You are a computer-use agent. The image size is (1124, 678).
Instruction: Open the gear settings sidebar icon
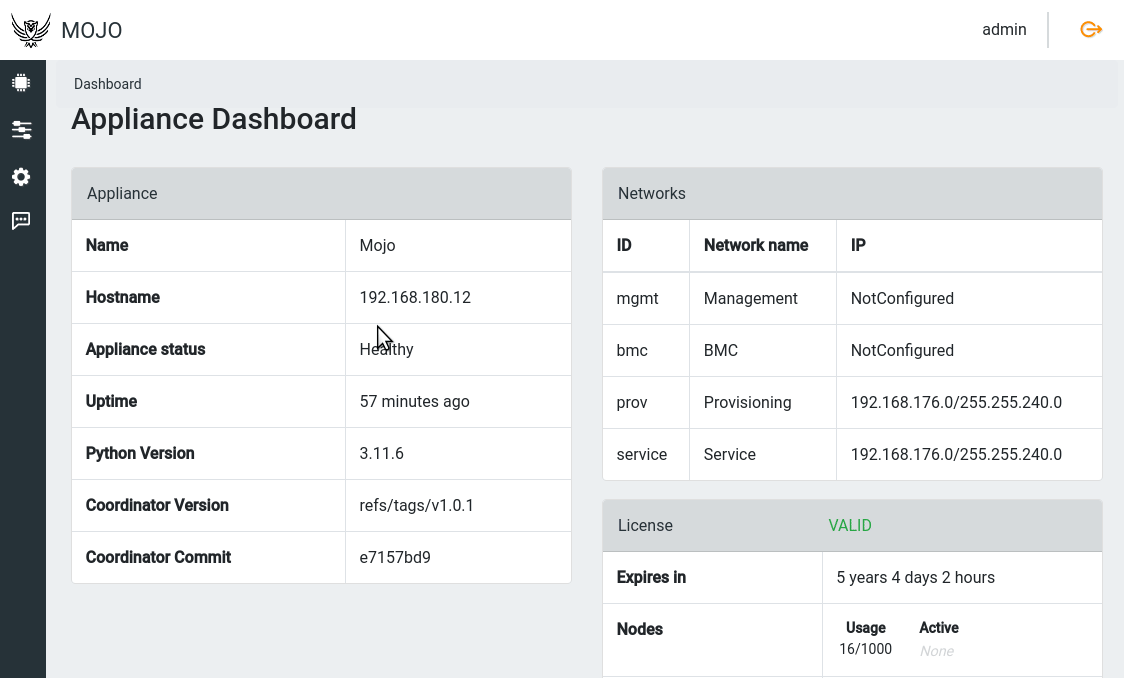(21, 177)
